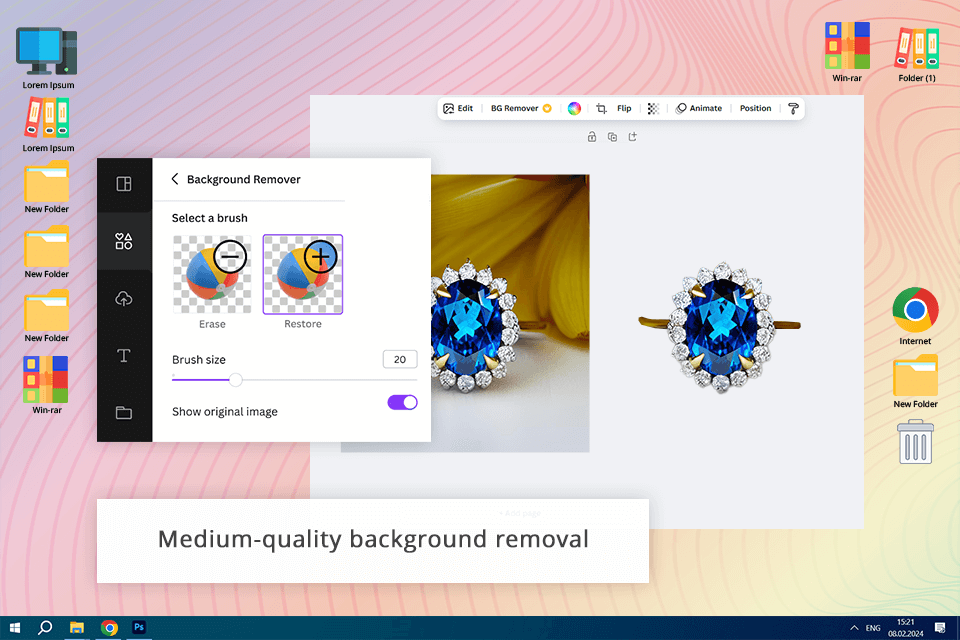Click the paint roller copy-style icon

tap(793, 108)
